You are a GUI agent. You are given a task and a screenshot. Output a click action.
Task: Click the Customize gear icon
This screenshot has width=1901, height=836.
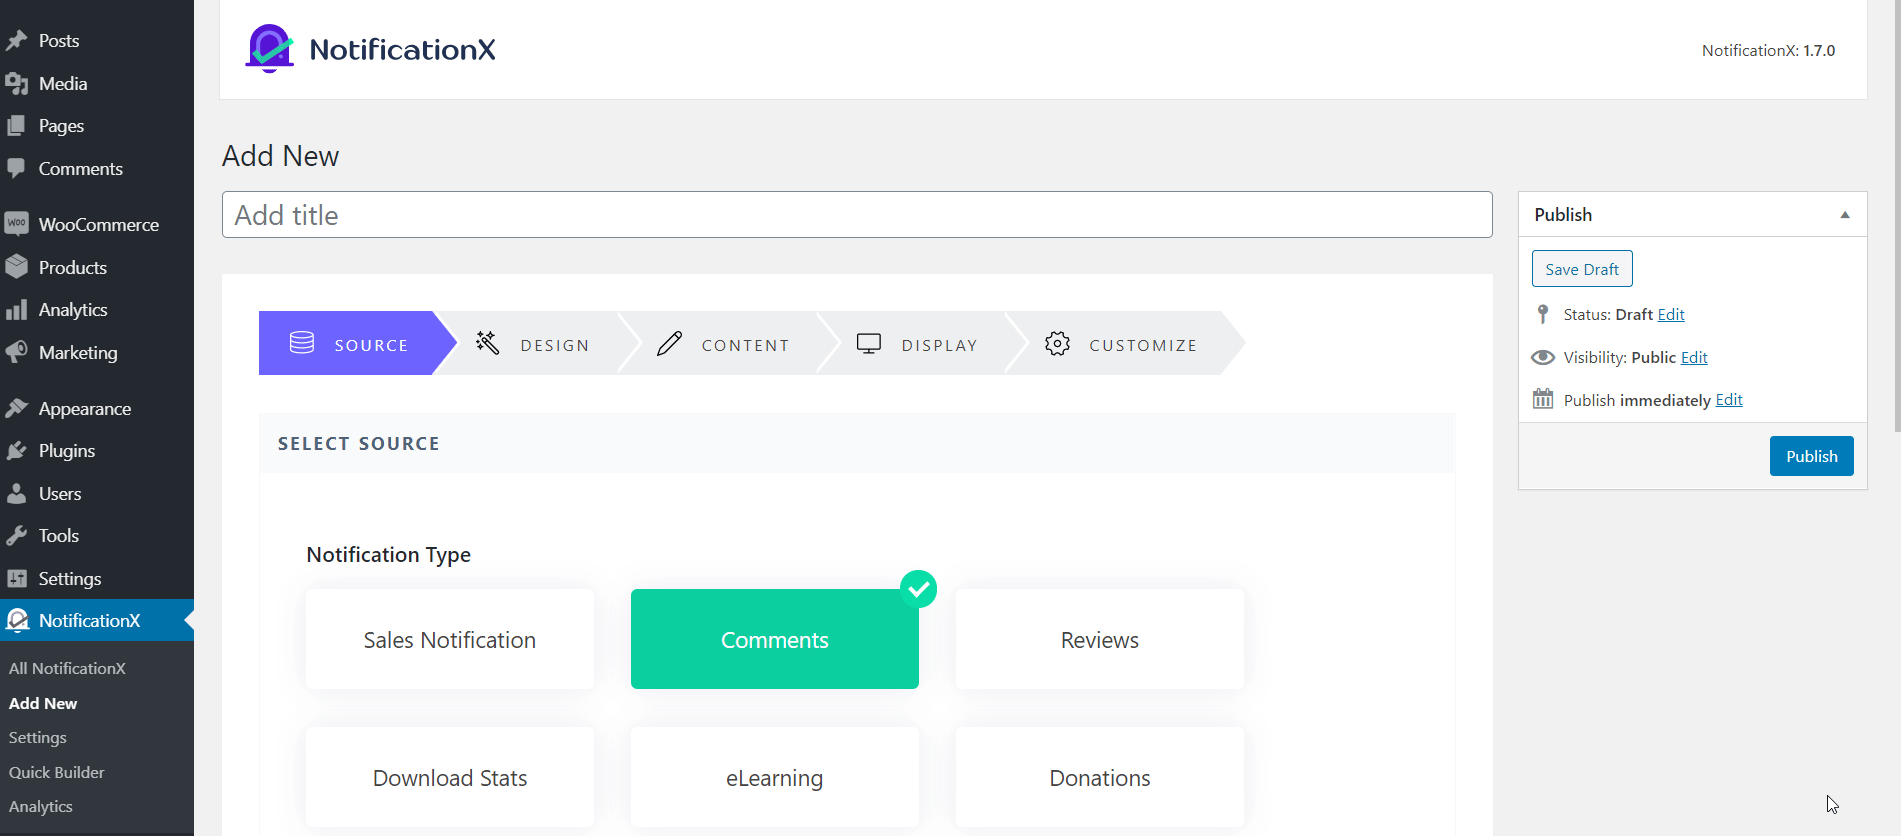tap(1057, 343)
